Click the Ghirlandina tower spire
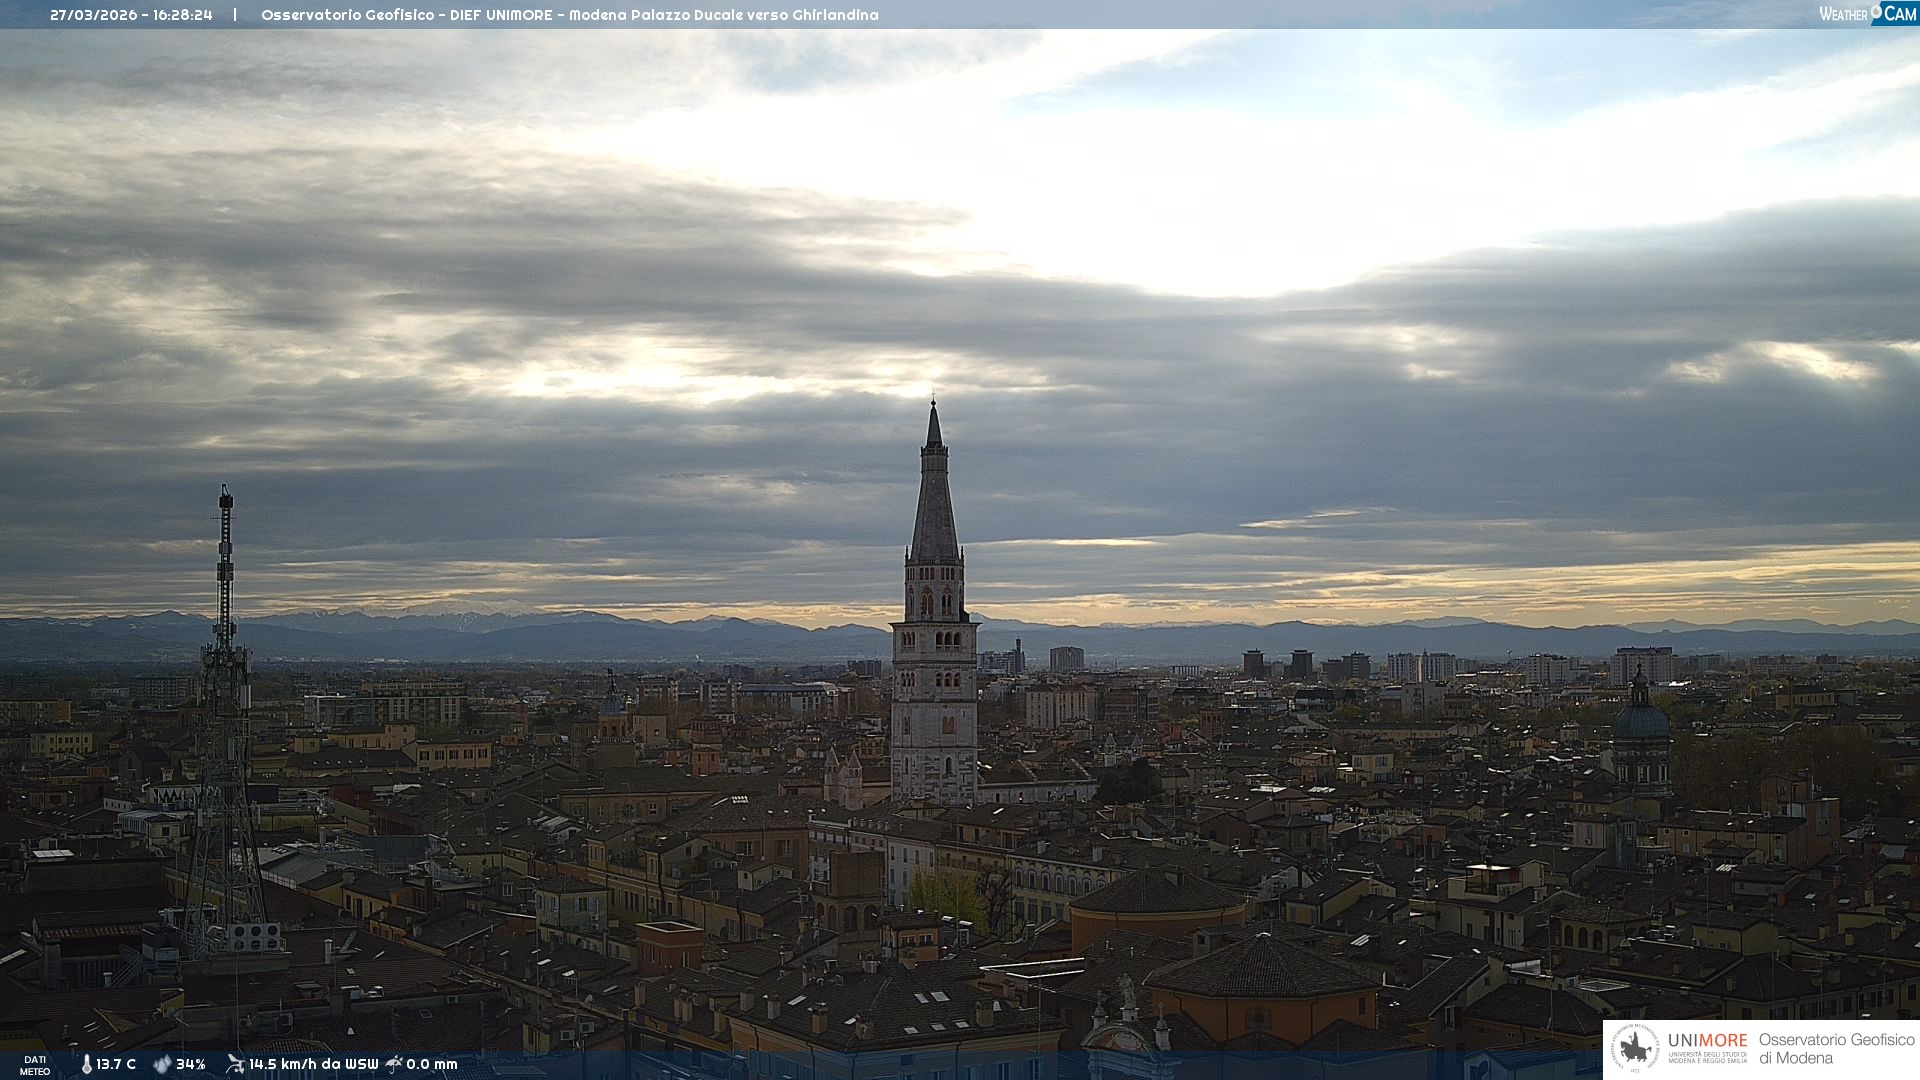This screenshot has height=1080, width=1920. point(934,500)
